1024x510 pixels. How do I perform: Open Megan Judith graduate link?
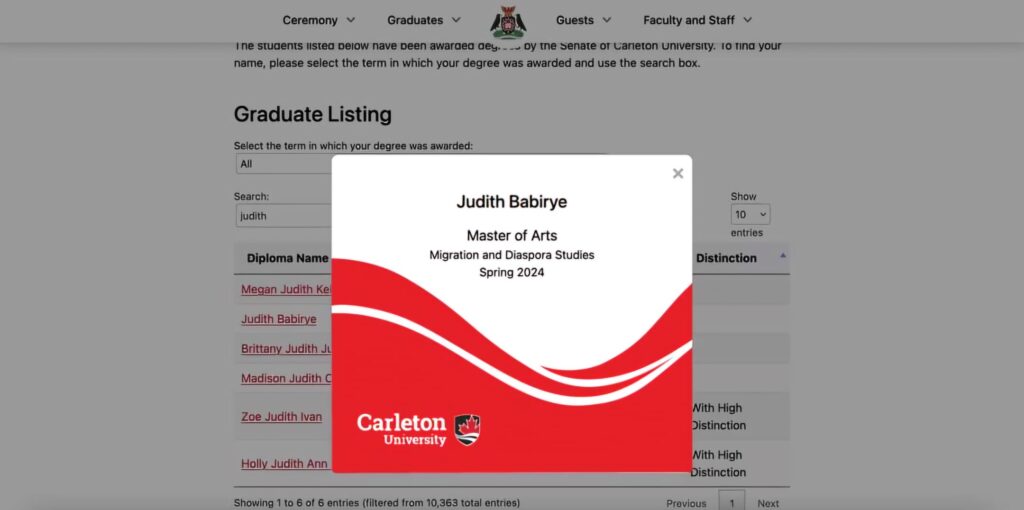pyautogui.click(x=286, y=289)
